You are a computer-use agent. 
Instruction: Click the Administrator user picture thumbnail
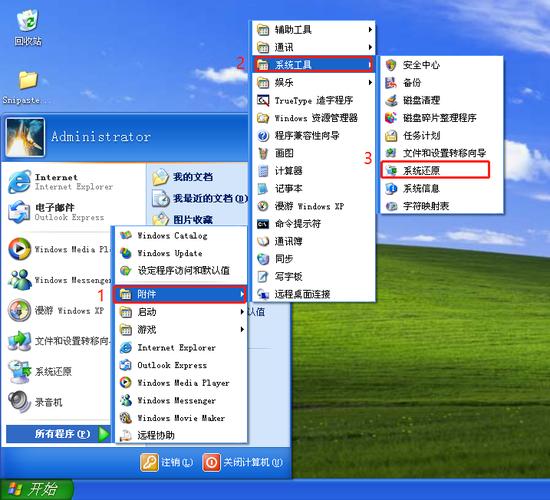[25, 137]
